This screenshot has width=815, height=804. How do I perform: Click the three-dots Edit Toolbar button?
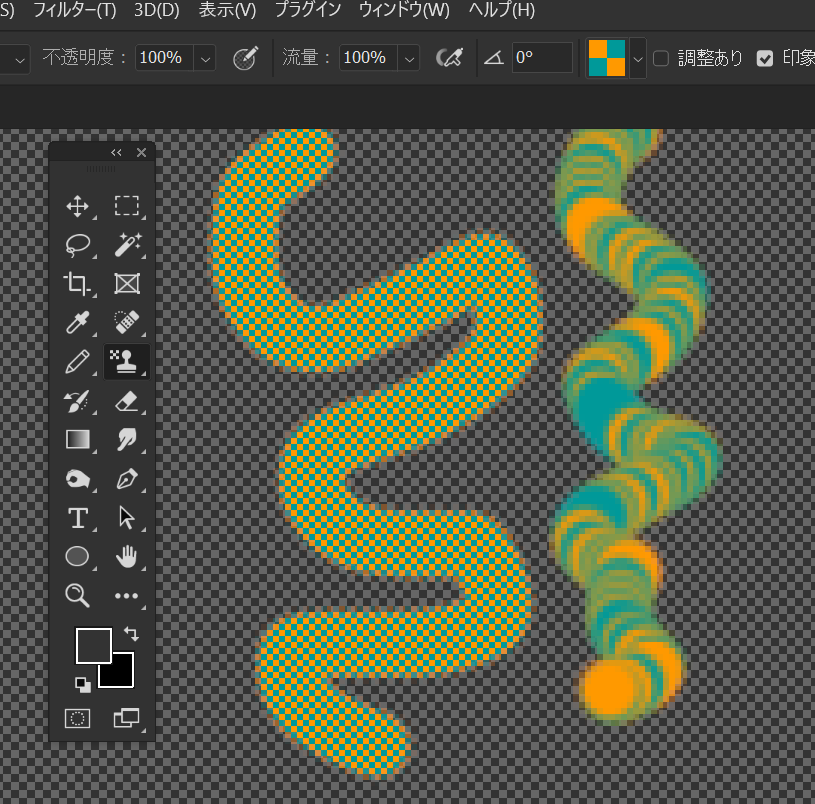click(x=127, y=596)
